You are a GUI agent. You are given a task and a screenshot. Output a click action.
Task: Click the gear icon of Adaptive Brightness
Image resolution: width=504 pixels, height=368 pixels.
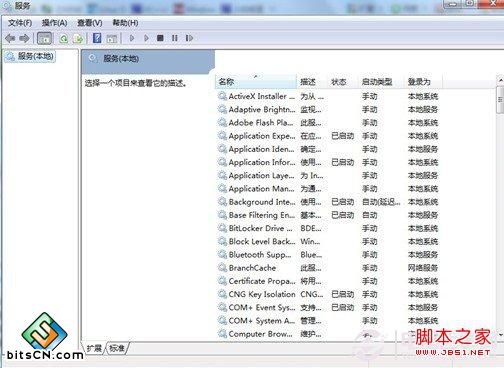[222, 109]
